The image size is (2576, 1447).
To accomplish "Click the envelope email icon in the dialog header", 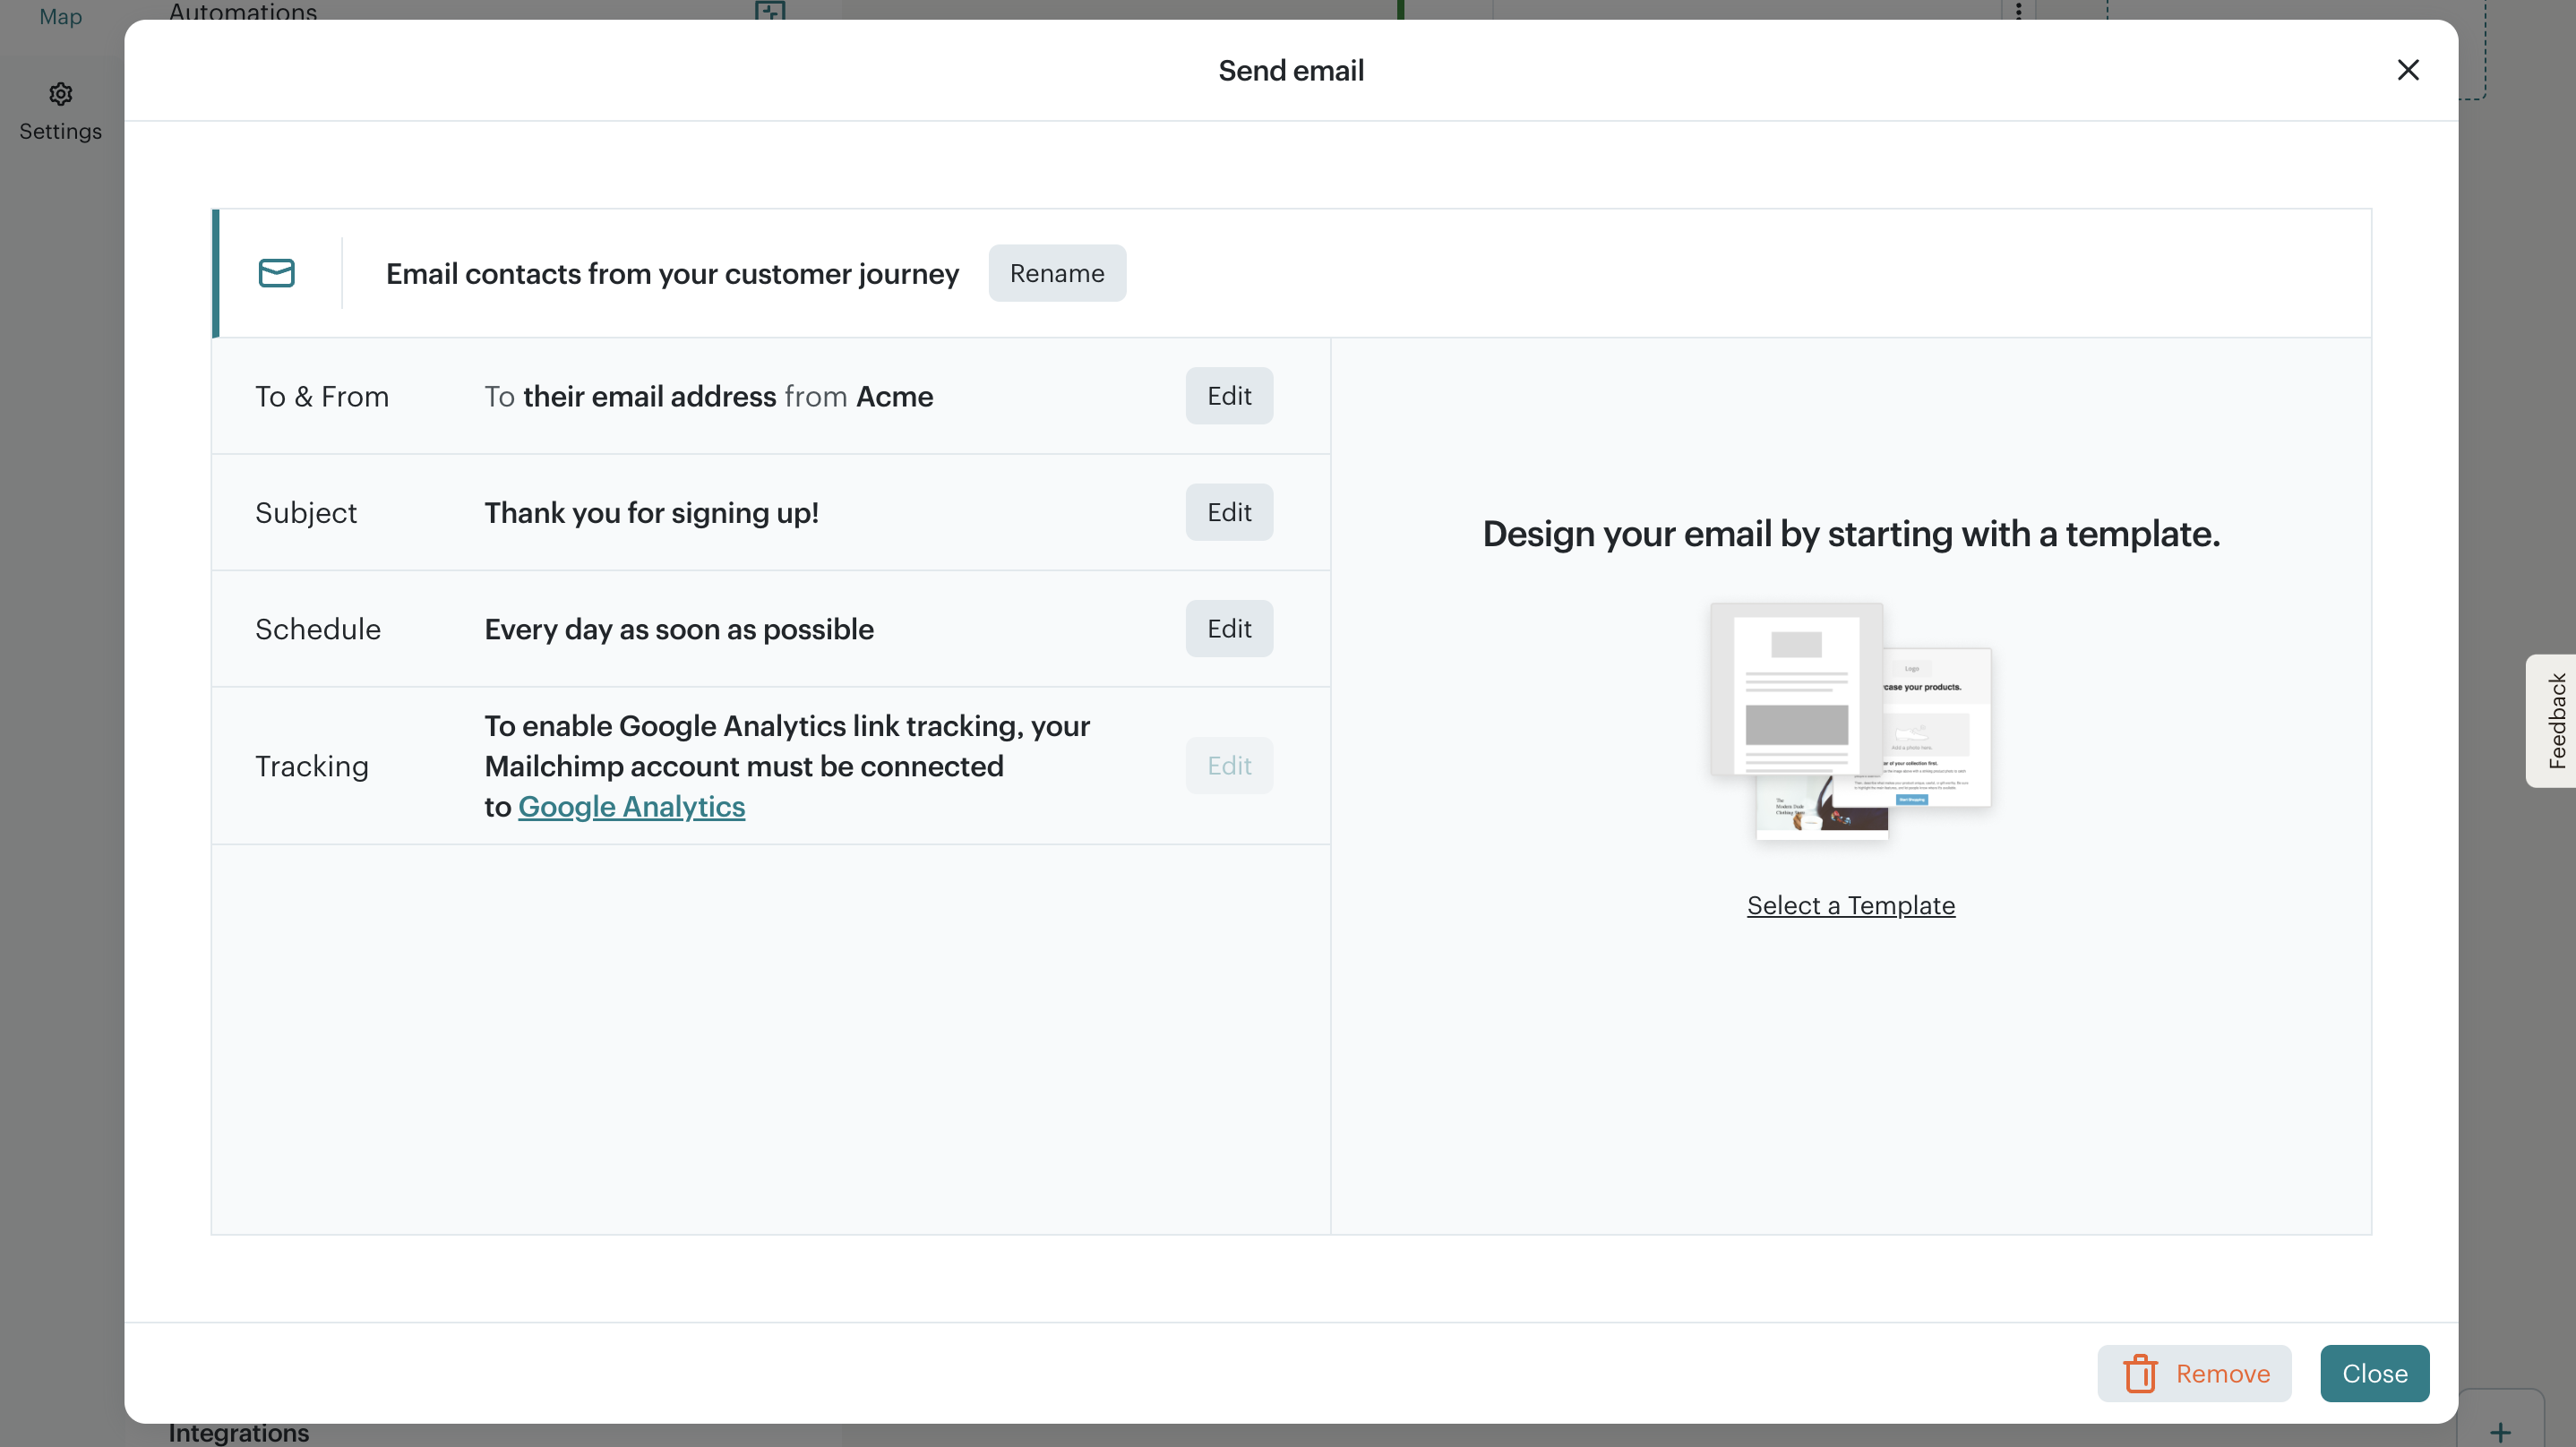I will (x=277, y=273).
